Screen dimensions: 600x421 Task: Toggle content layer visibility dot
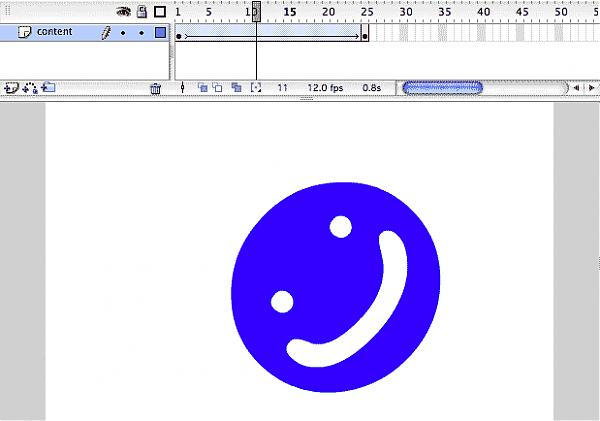click(x=124, y=33)
